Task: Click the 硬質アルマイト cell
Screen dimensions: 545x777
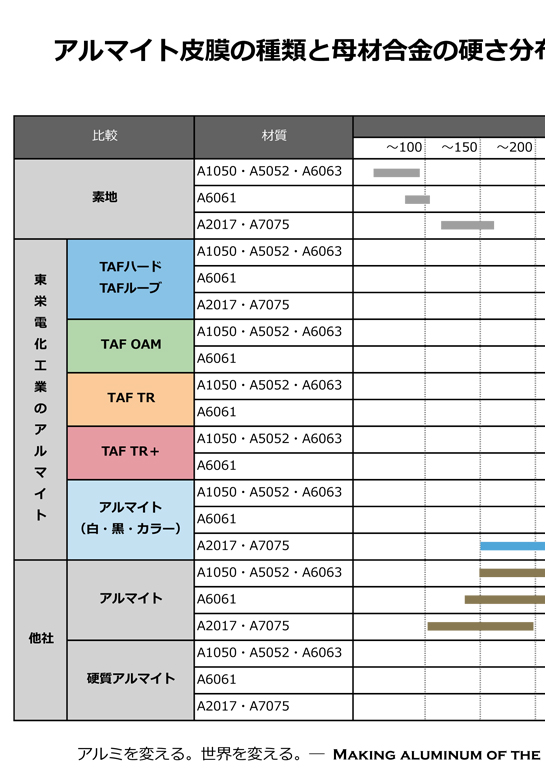Action: tap(130, 680)
